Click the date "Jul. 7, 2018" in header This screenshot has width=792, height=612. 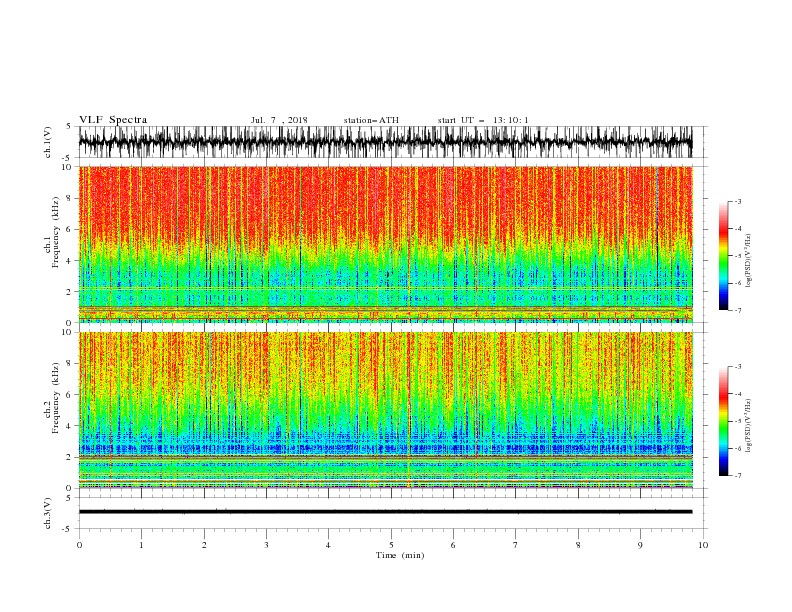pos(279,120)
